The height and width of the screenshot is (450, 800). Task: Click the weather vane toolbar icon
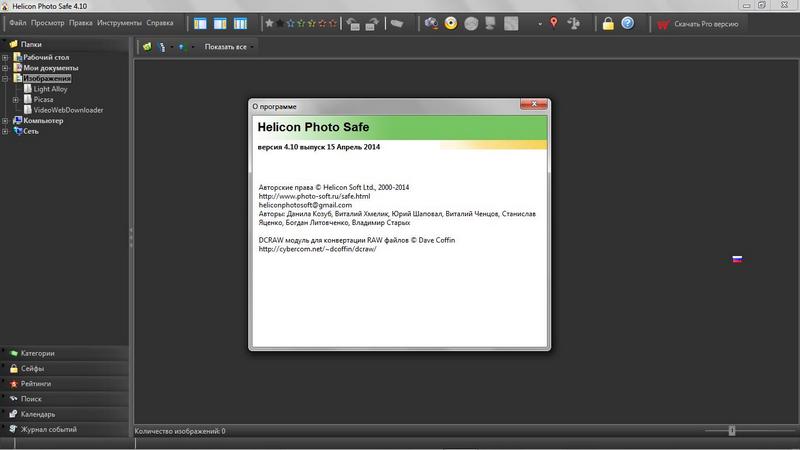(x=574, y=23)
